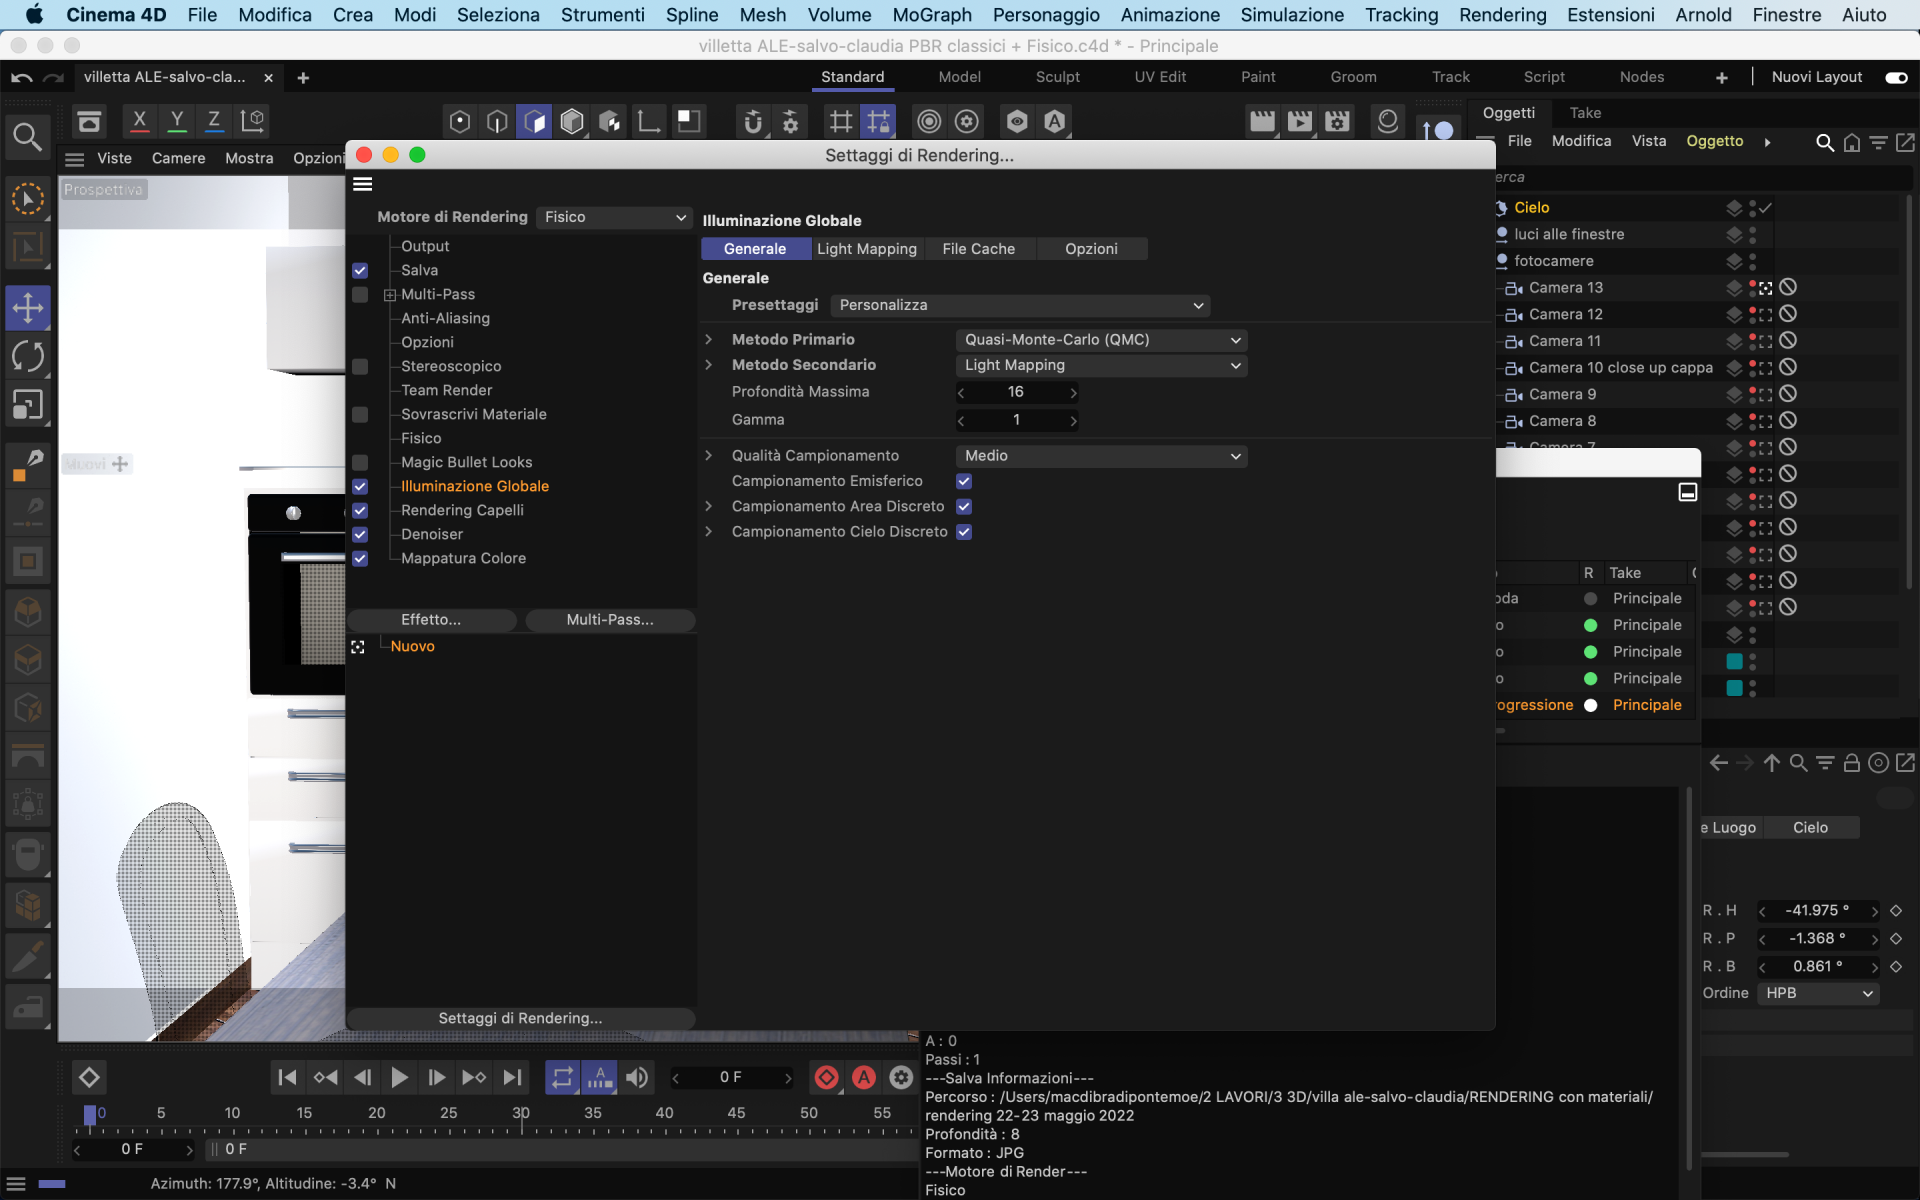Disable Campionamento Area Discreto toggle

point(965,506)
